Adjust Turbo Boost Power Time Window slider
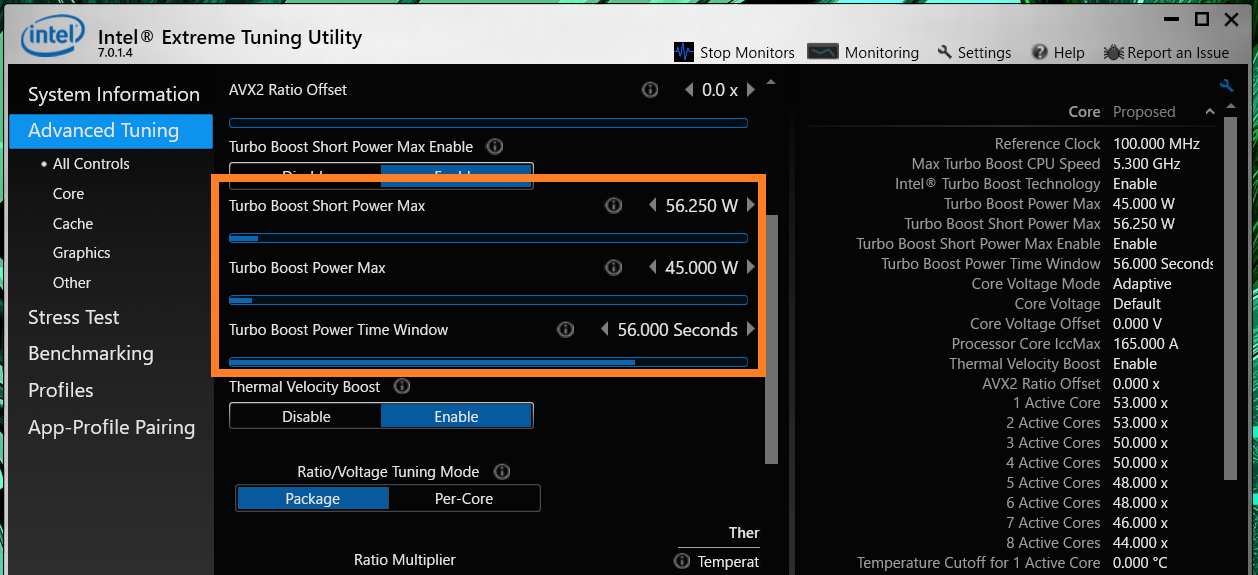 pos(488,362)
